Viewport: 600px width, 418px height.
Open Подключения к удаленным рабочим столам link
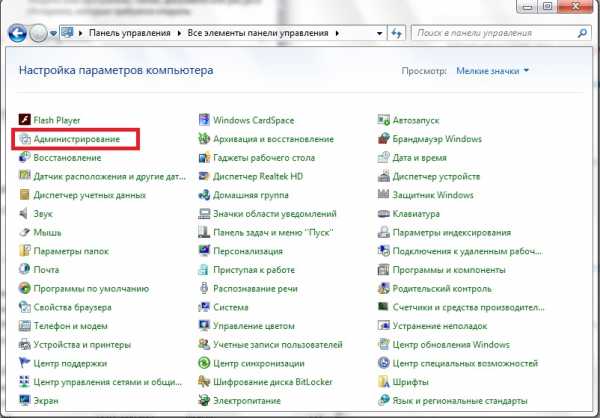(468, 251)
